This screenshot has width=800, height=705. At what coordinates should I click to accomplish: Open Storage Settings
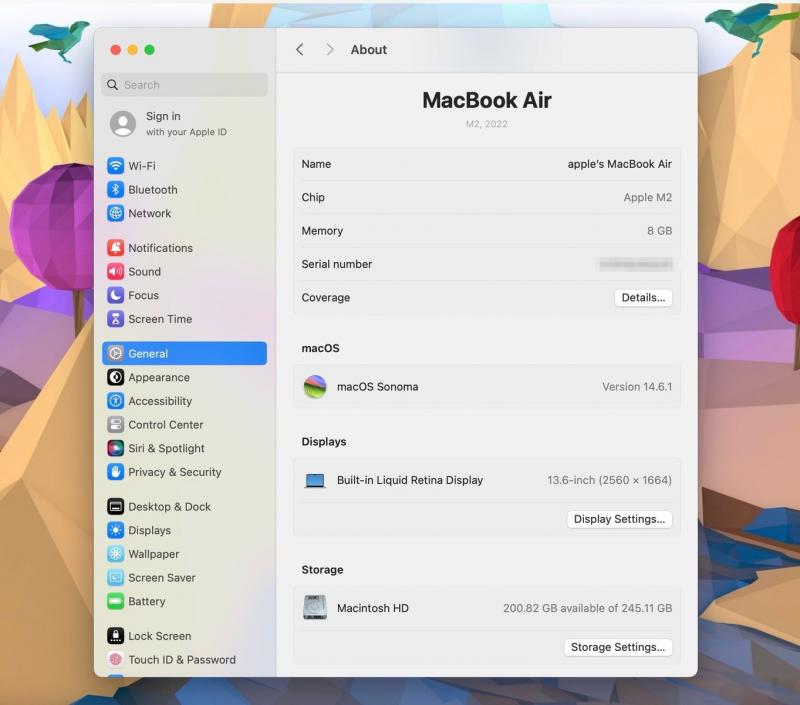[618, 647]
